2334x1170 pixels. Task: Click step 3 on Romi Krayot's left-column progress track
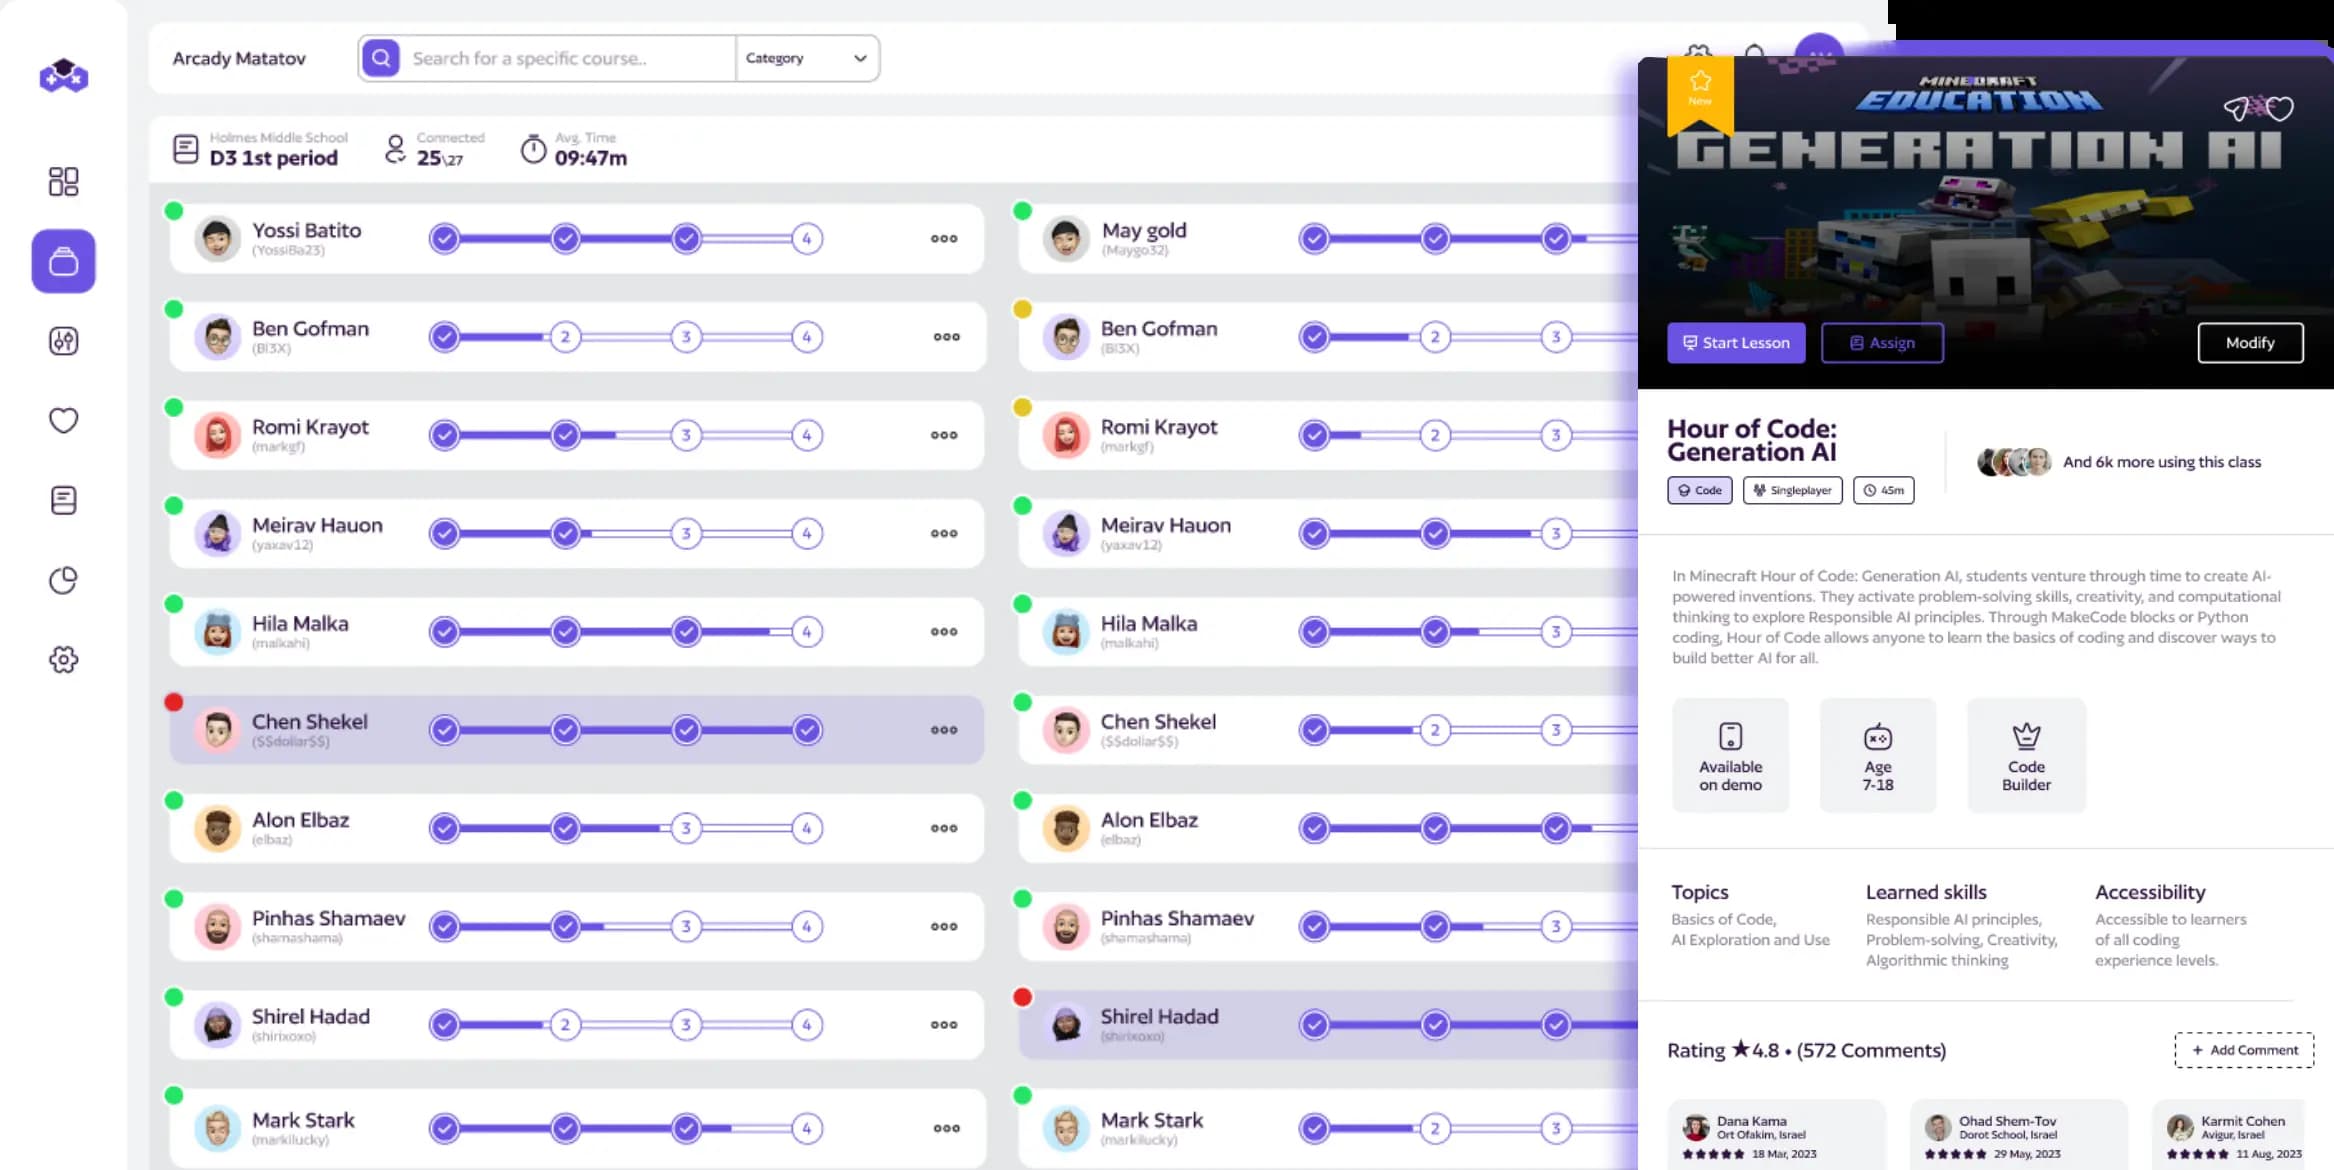click(686, 434)
